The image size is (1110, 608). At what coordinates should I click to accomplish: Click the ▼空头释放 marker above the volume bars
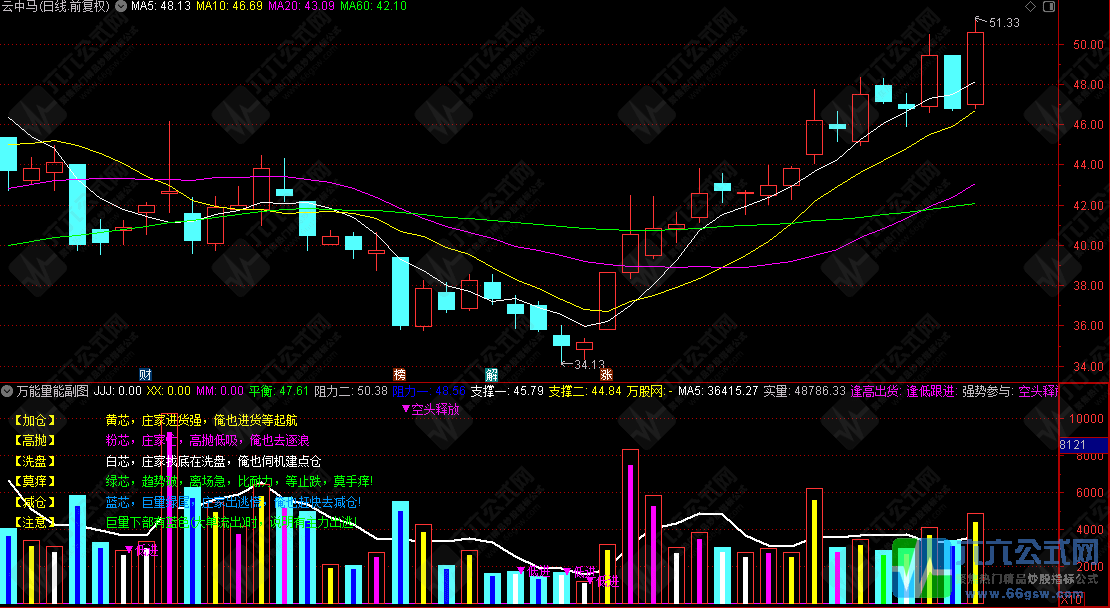430,409
